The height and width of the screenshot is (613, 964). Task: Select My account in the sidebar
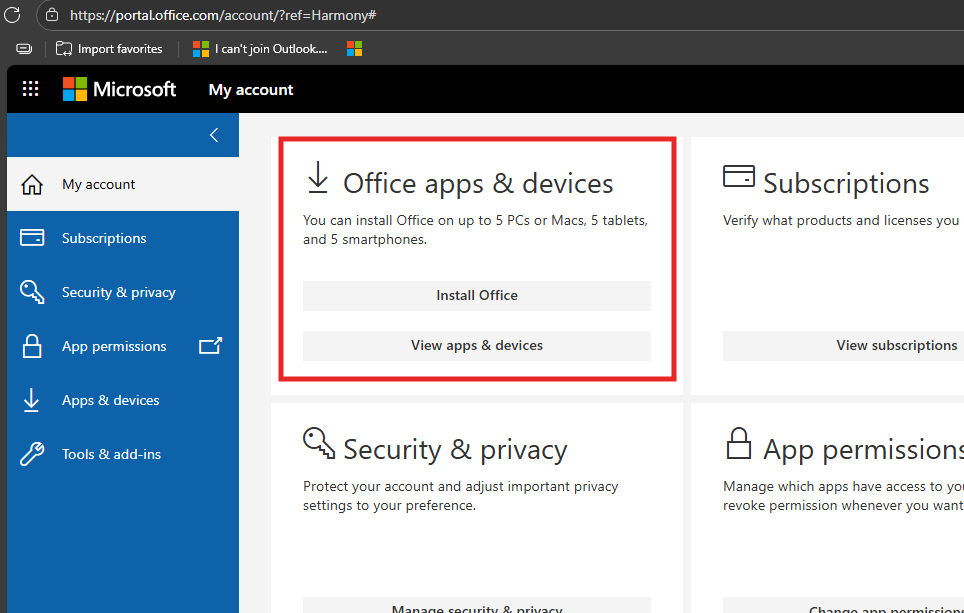coord(123,184)
